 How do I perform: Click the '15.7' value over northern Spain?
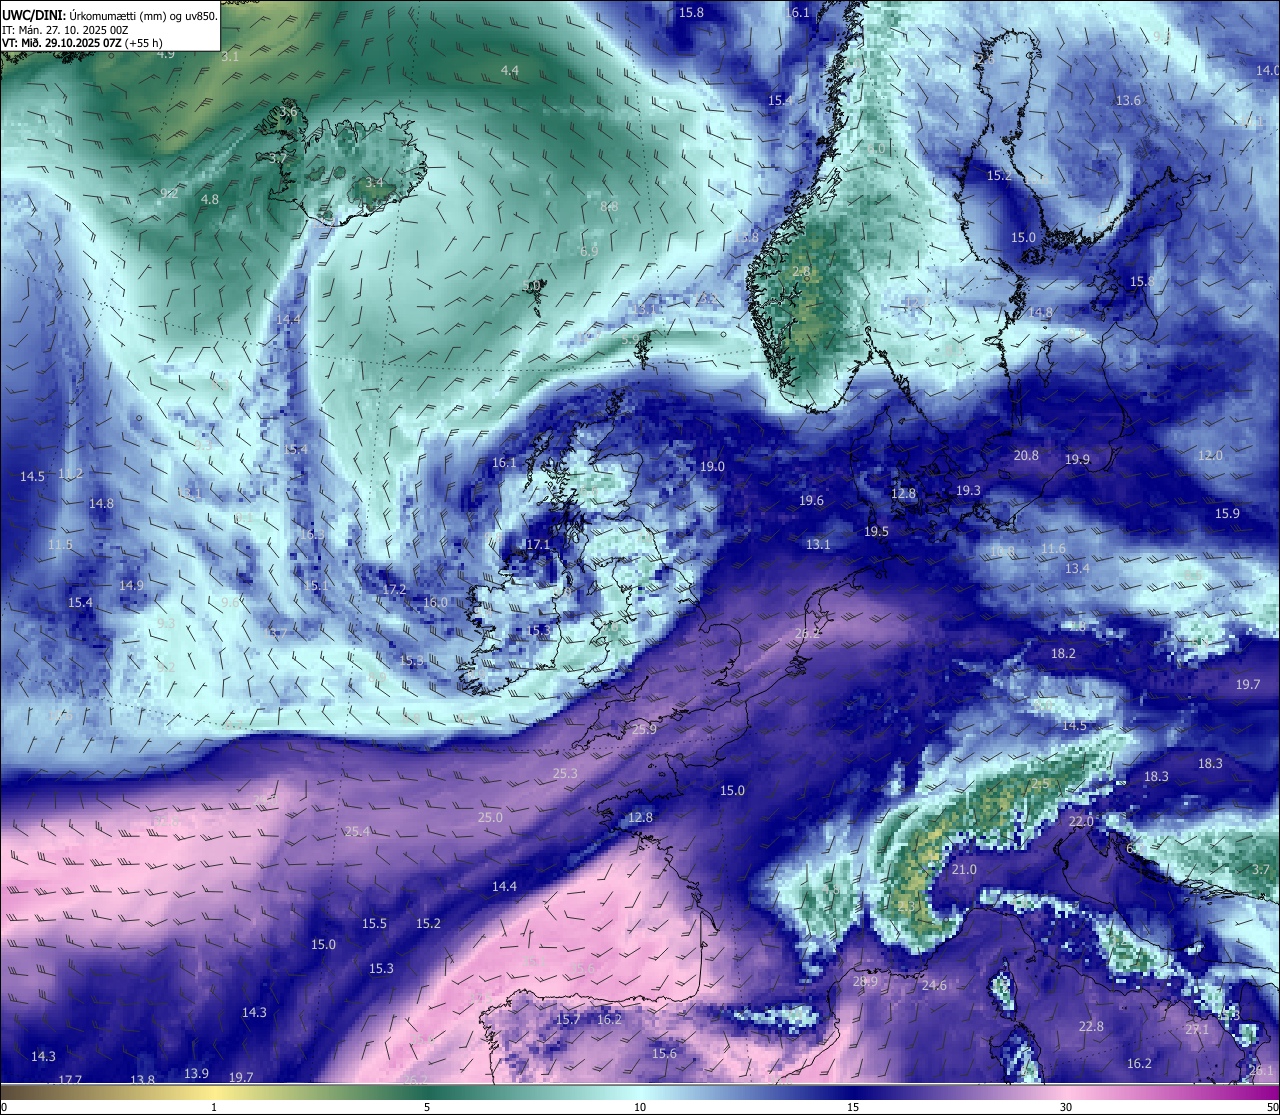pos(568,1019)
